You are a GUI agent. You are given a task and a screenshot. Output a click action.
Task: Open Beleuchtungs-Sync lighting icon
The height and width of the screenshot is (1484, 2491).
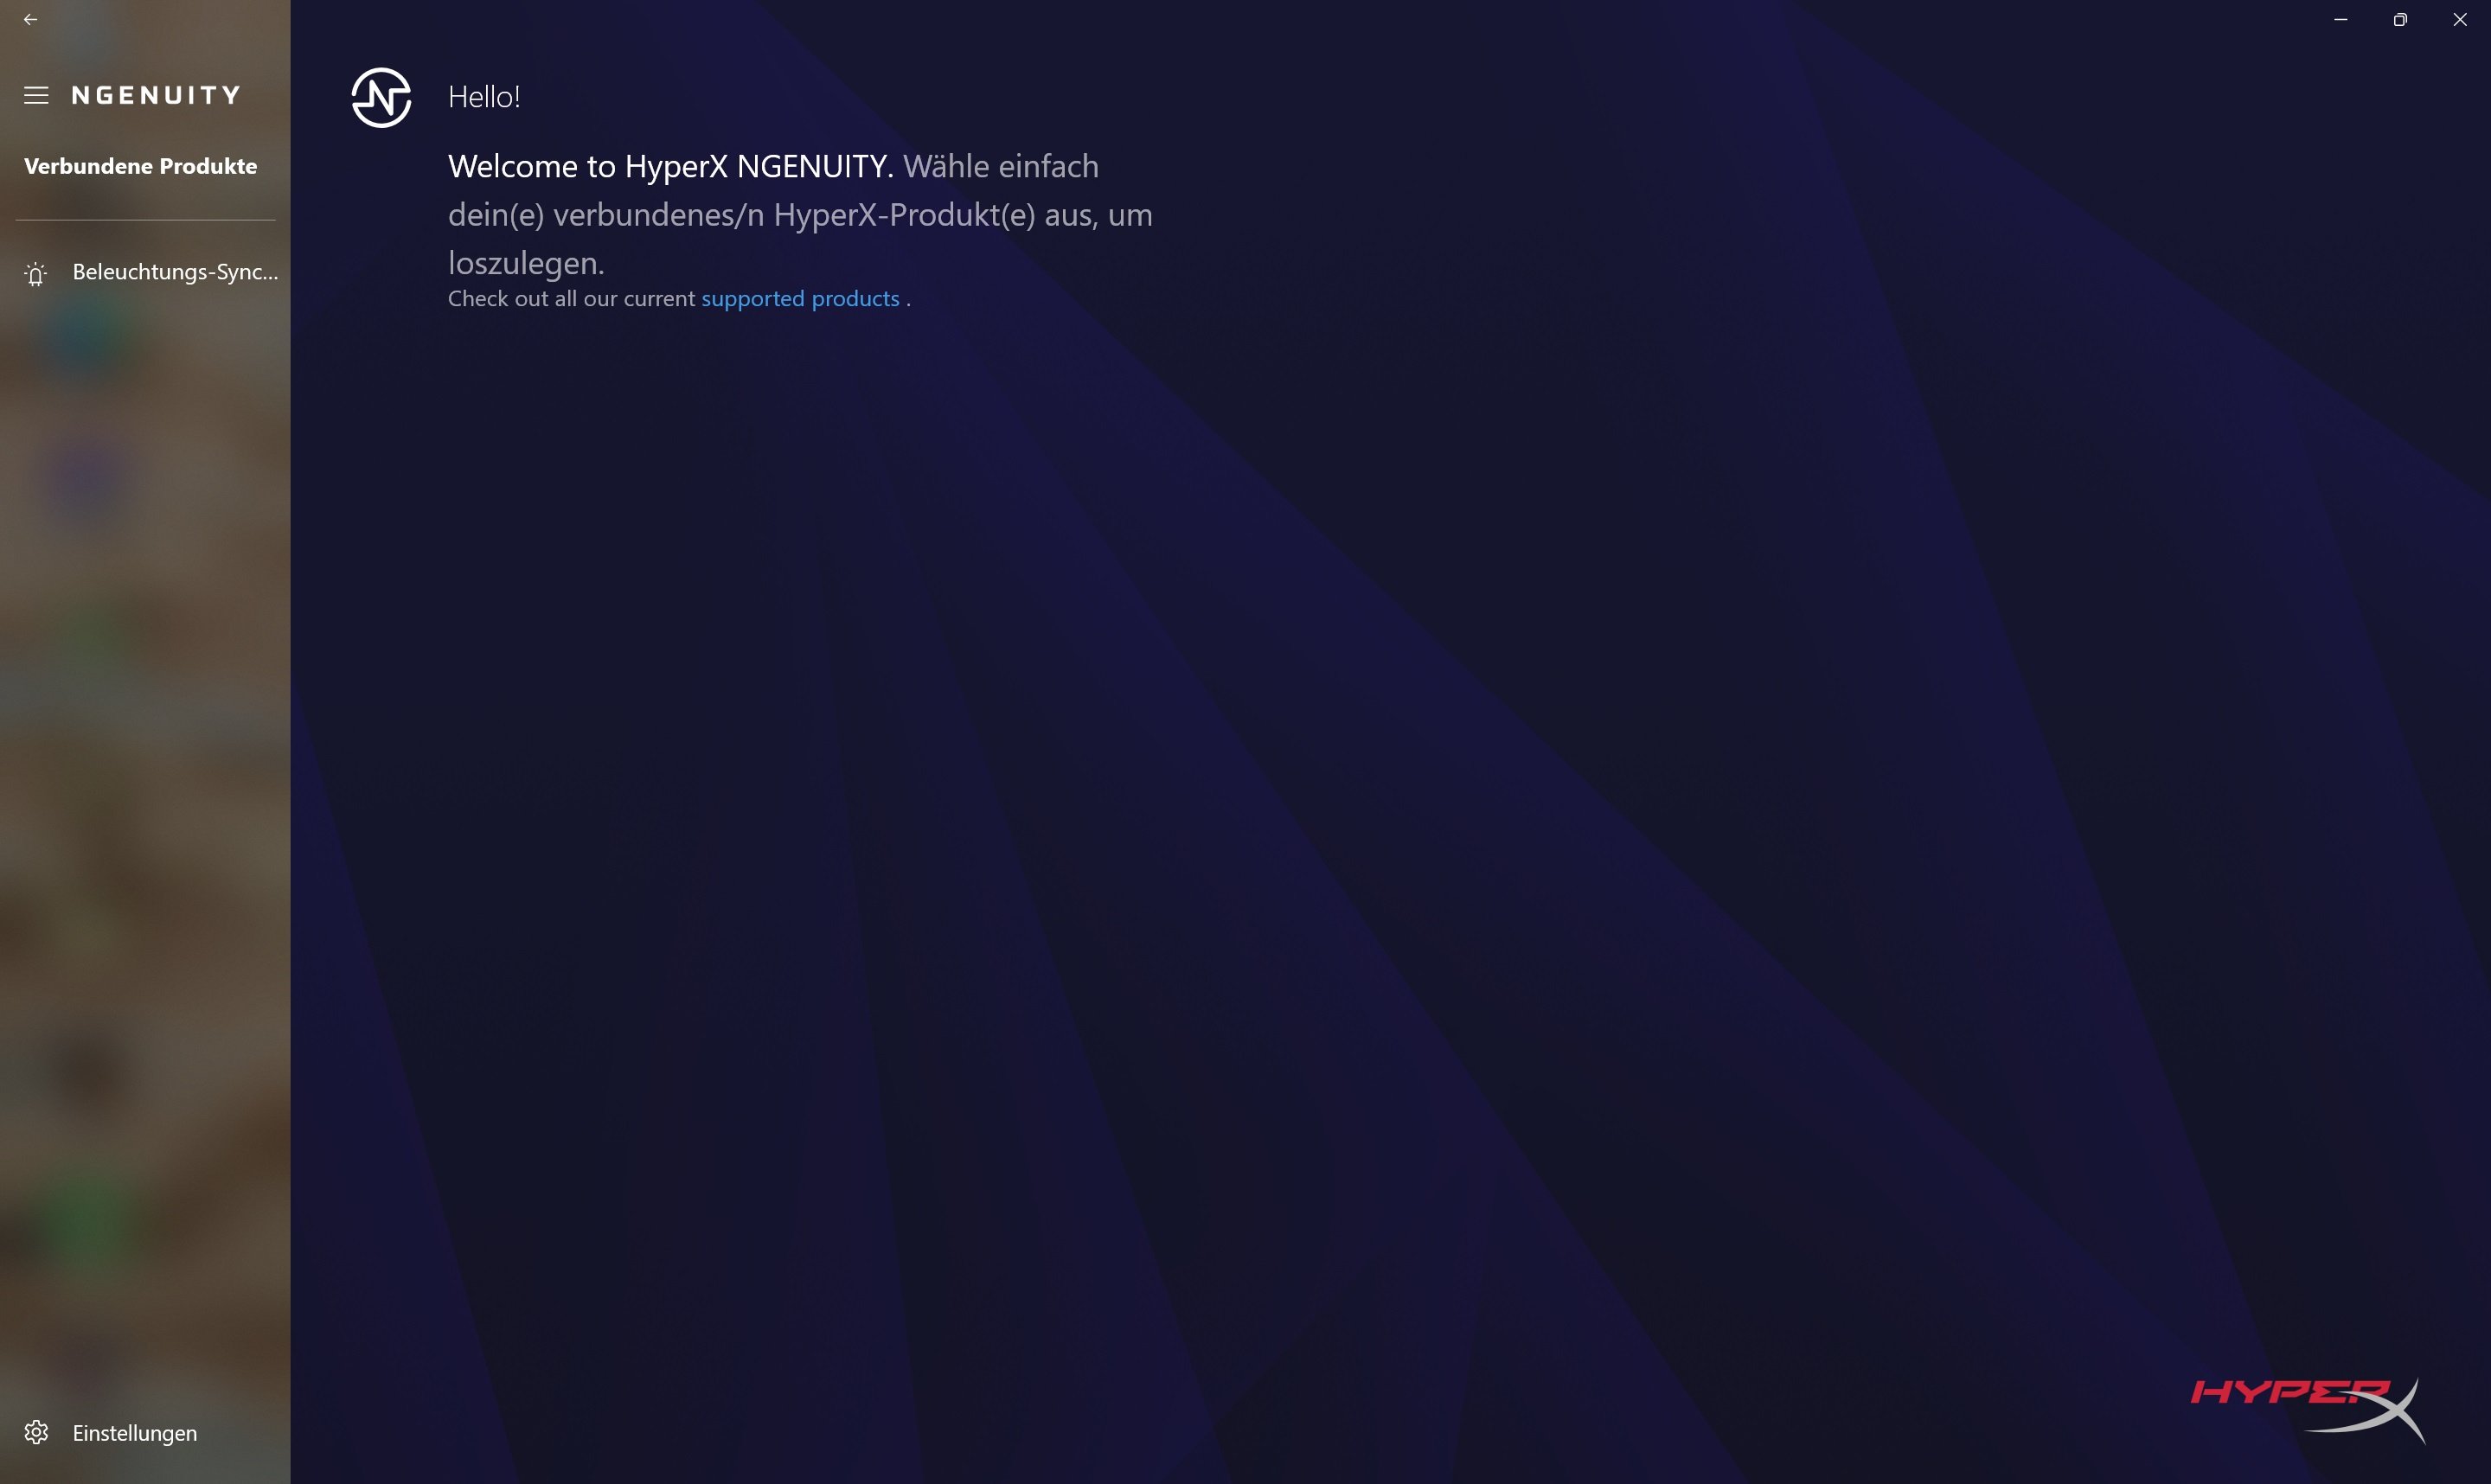point(36,273)
